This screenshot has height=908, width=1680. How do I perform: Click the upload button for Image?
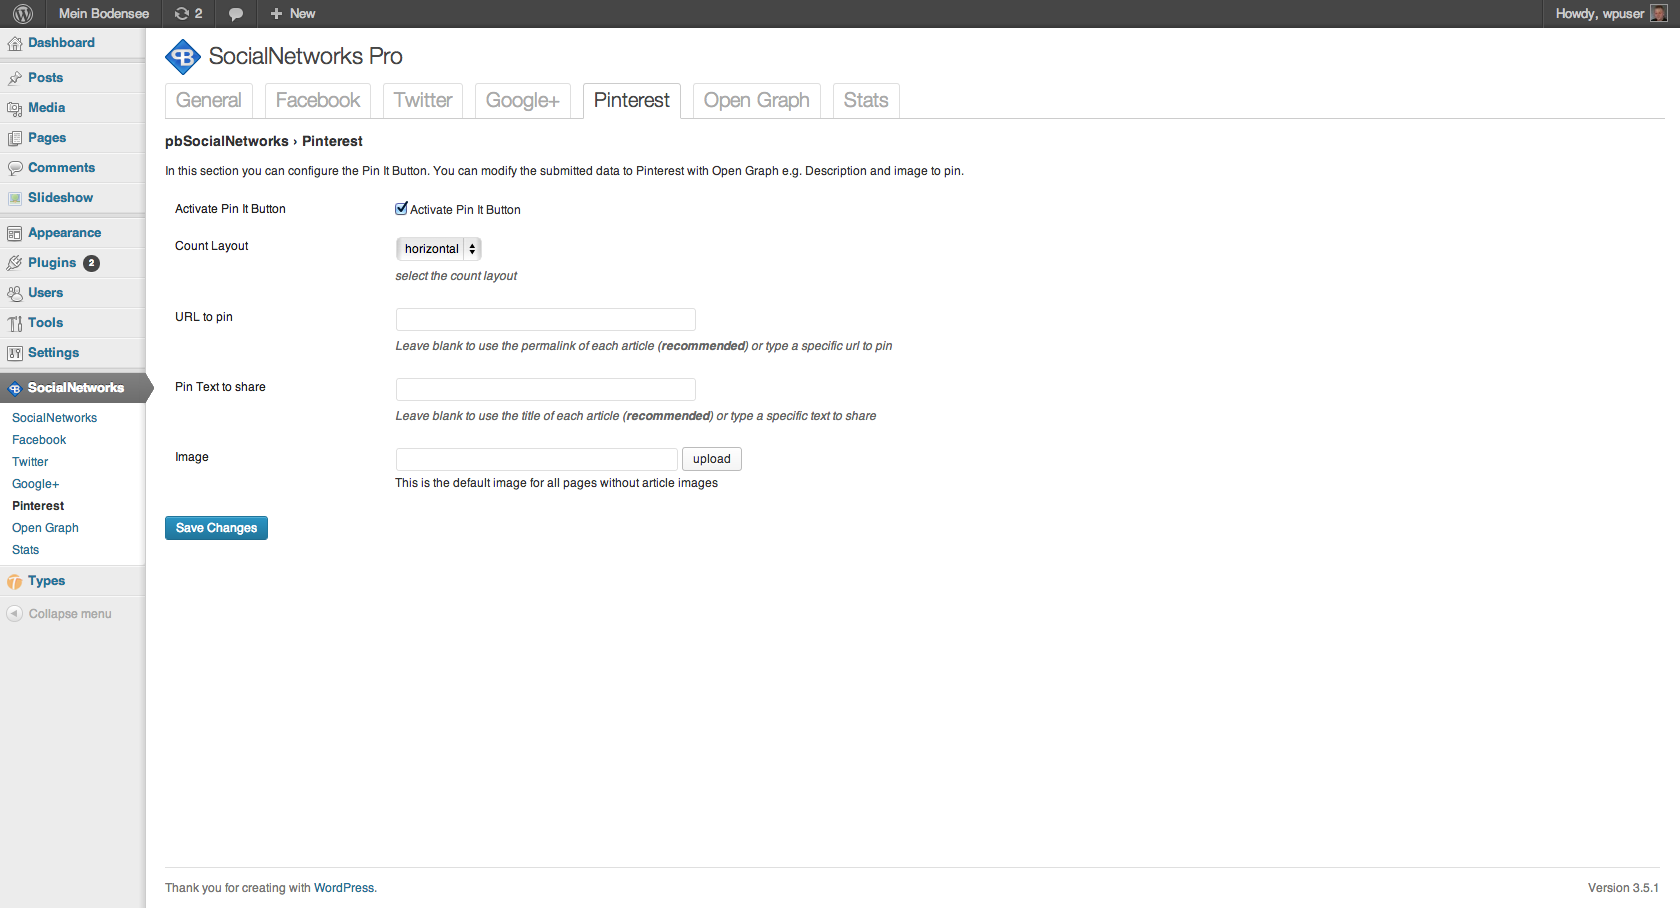[x=712, y=459]
